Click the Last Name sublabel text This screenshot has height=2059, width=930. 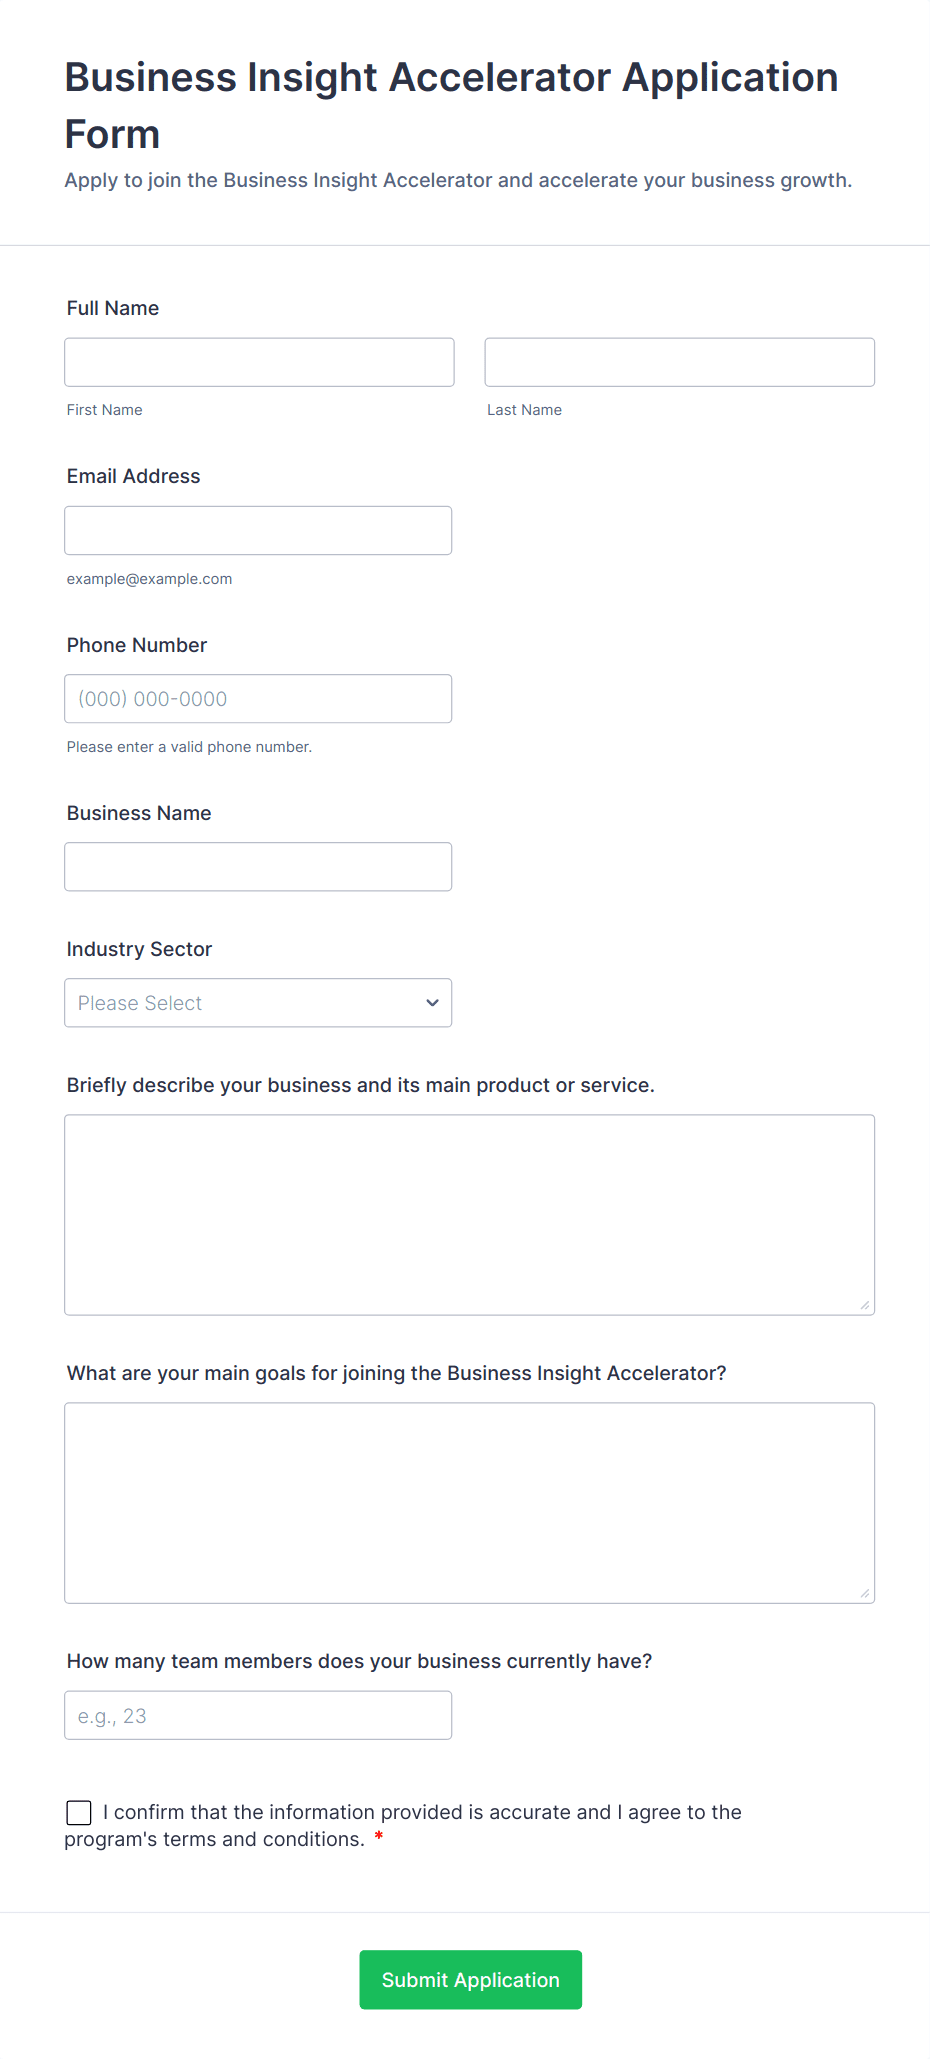click(x=524, y=410)
